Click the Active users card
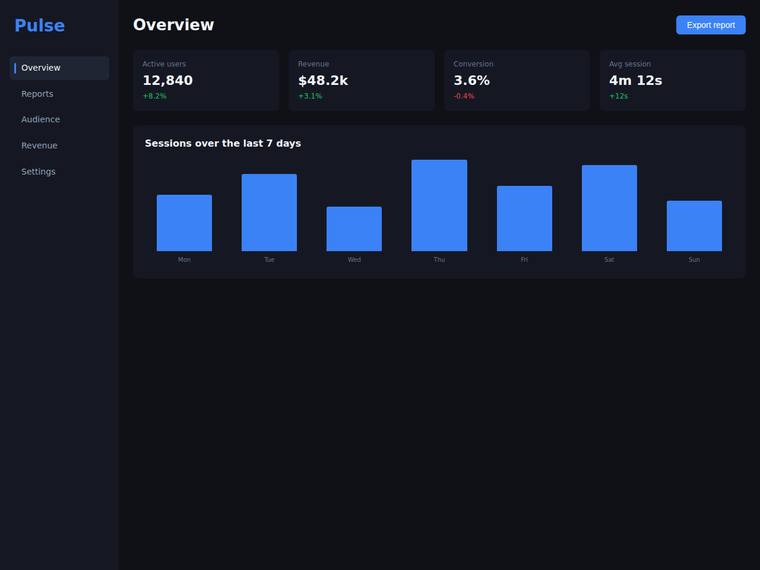The height and width of the screenshot is (570, 760). coord(206,80)
